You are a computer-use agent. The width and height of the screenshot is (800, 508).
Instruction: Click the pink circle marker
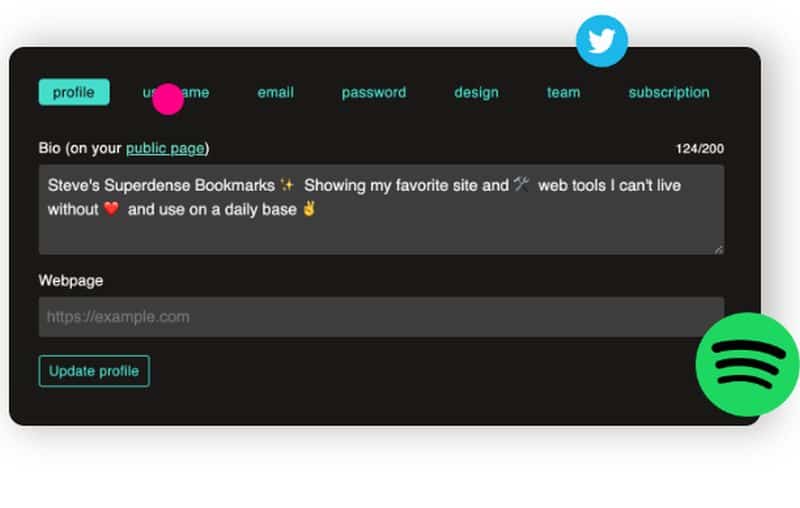pyautogui.click(x=168, y=99)
